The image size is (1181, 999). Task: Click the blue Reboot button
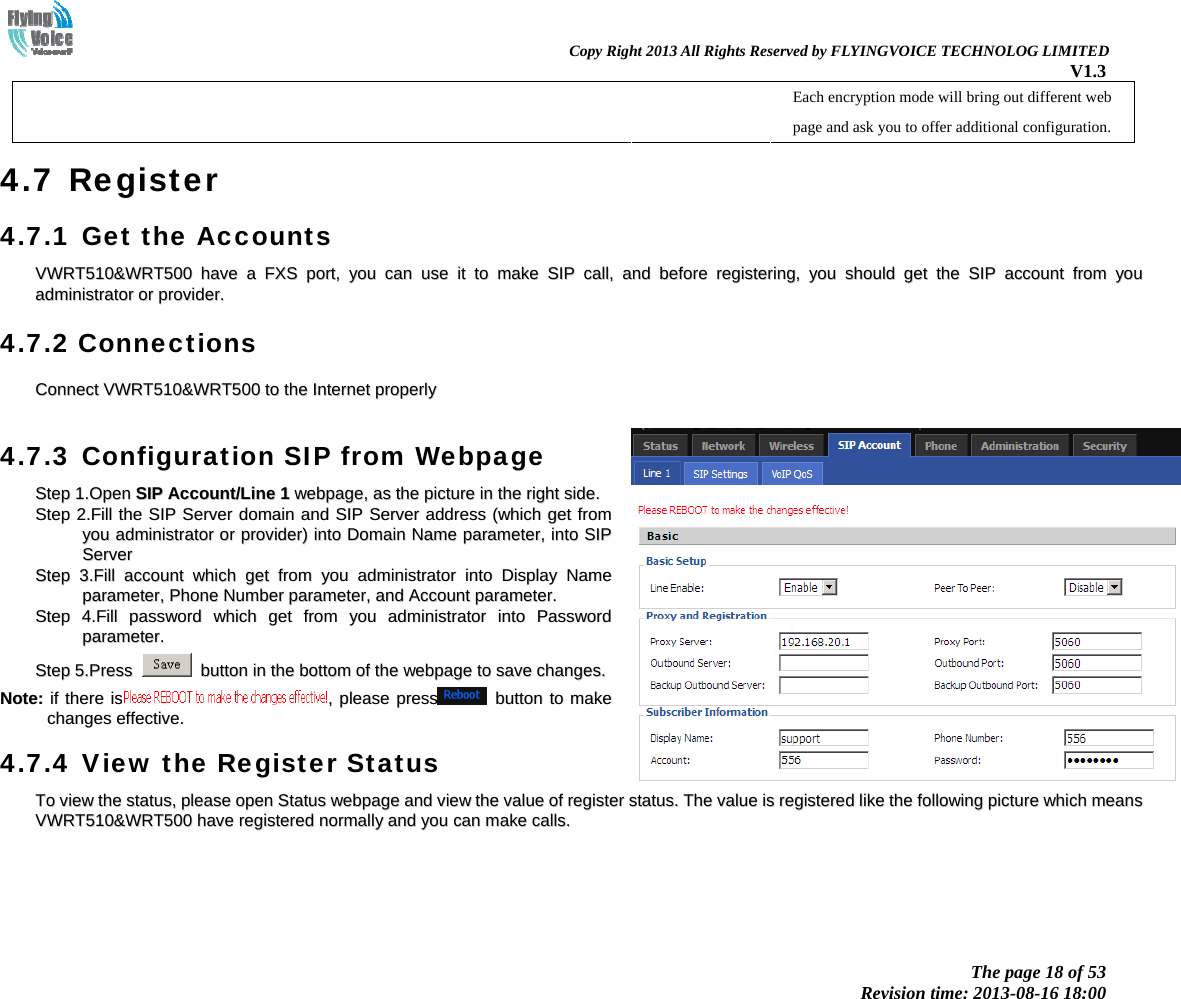(x=462, y=695)
